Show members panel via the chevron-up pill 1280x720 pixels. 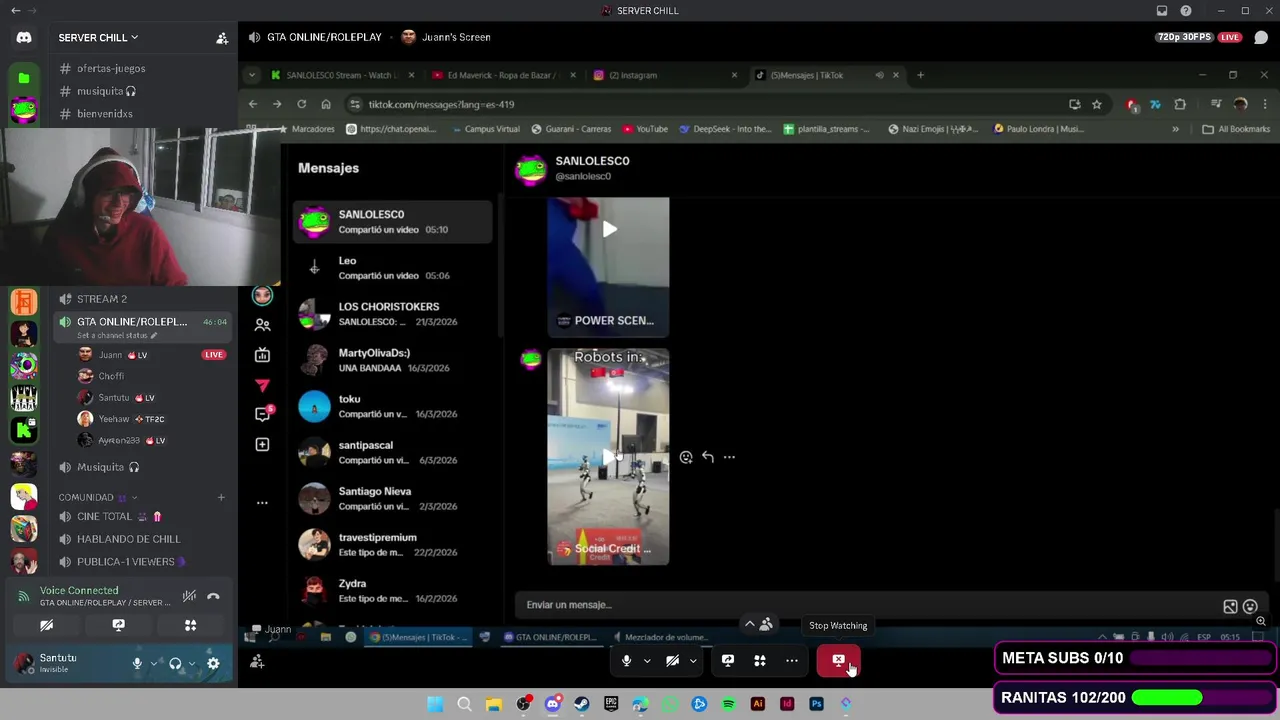pos(758,624)
